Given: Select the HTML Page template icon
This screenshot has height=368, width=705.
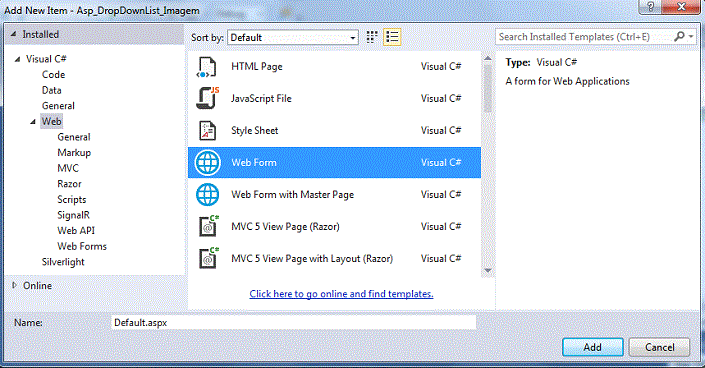Looking at the screenshot, I should 207,67.
